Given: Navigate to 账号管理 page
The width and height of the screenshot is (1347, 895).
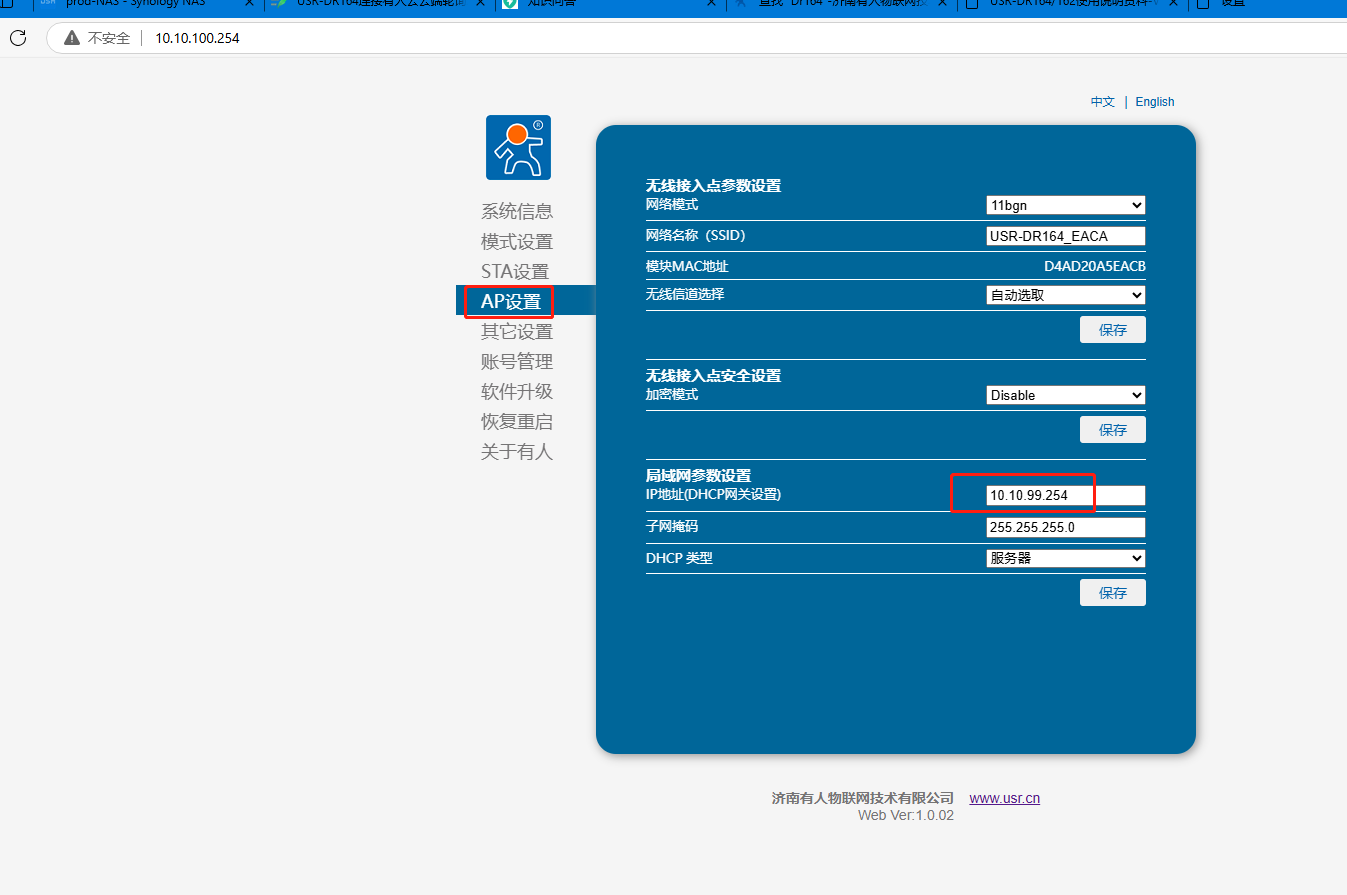Looking at the screenshot, I should (x=517, y=361).
